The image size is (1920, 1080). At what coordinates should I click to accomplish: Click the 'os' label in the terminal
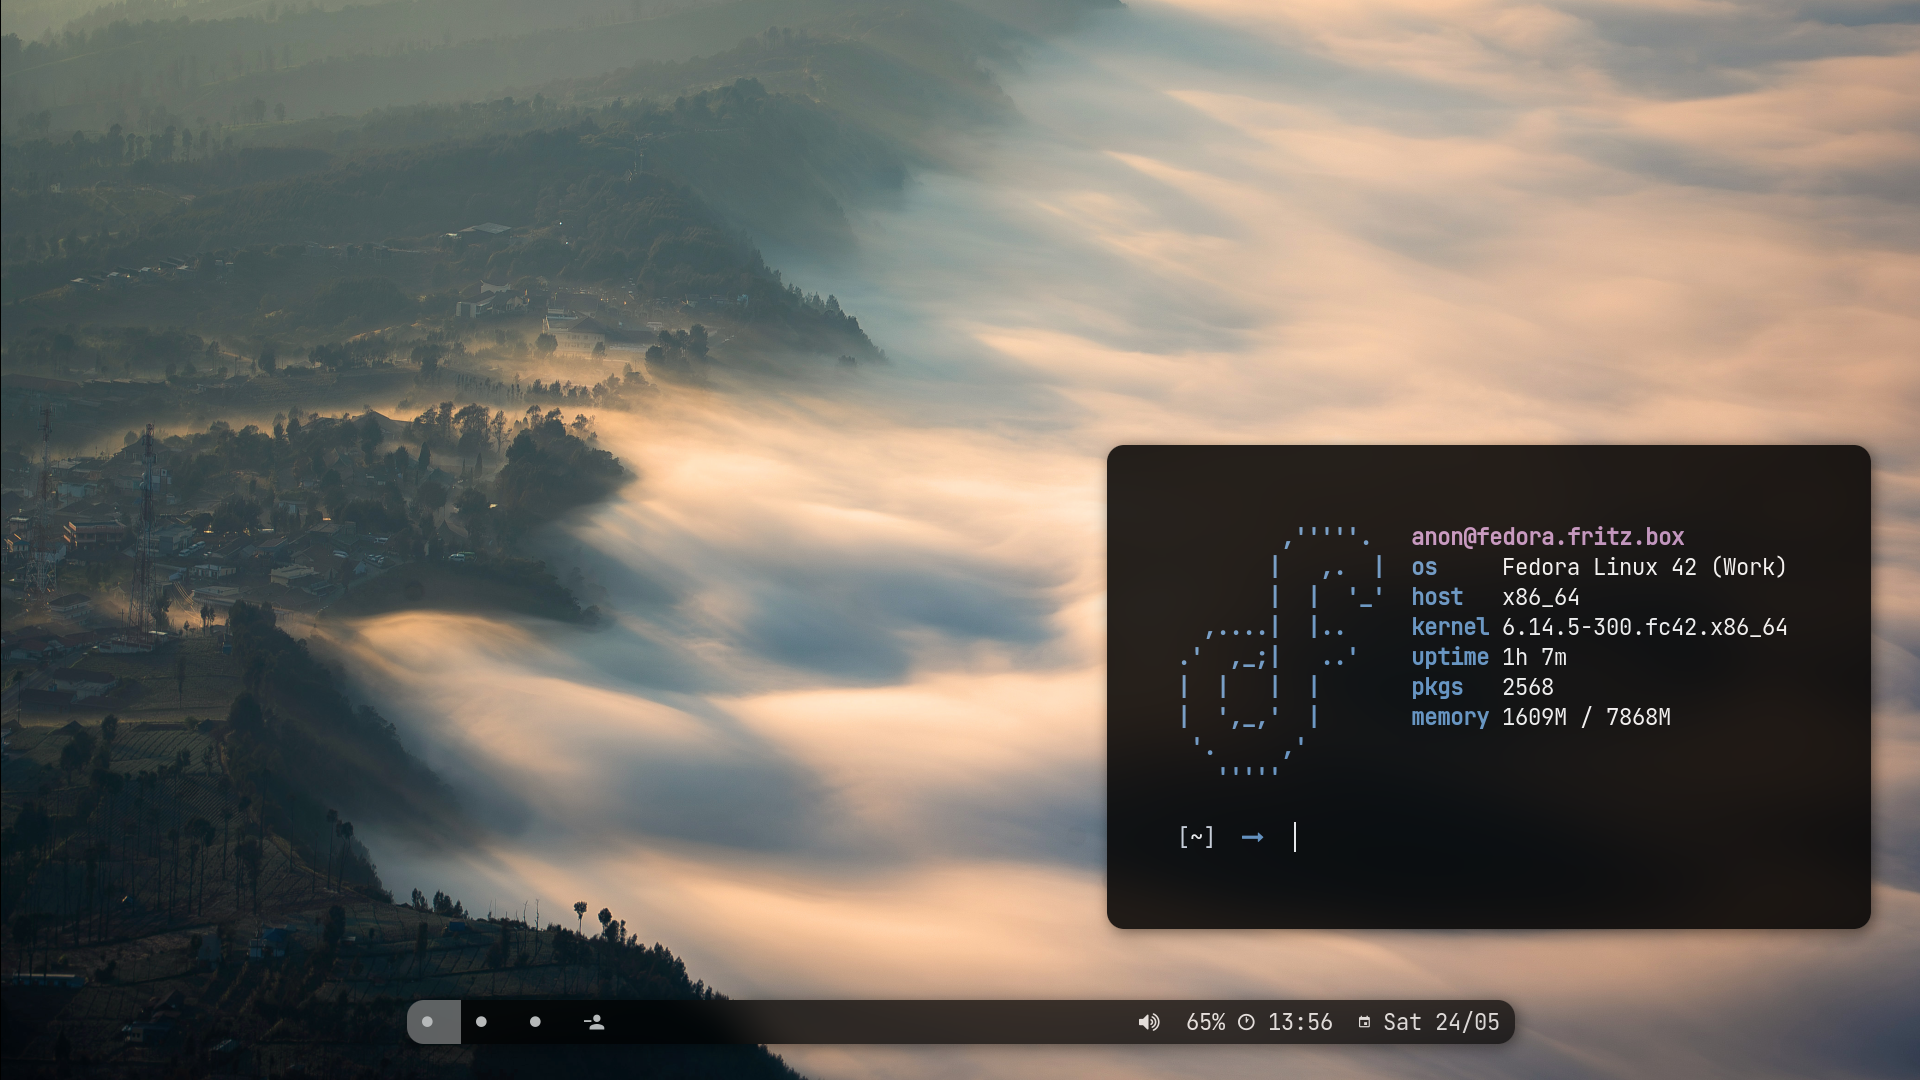coord(1424,567)
